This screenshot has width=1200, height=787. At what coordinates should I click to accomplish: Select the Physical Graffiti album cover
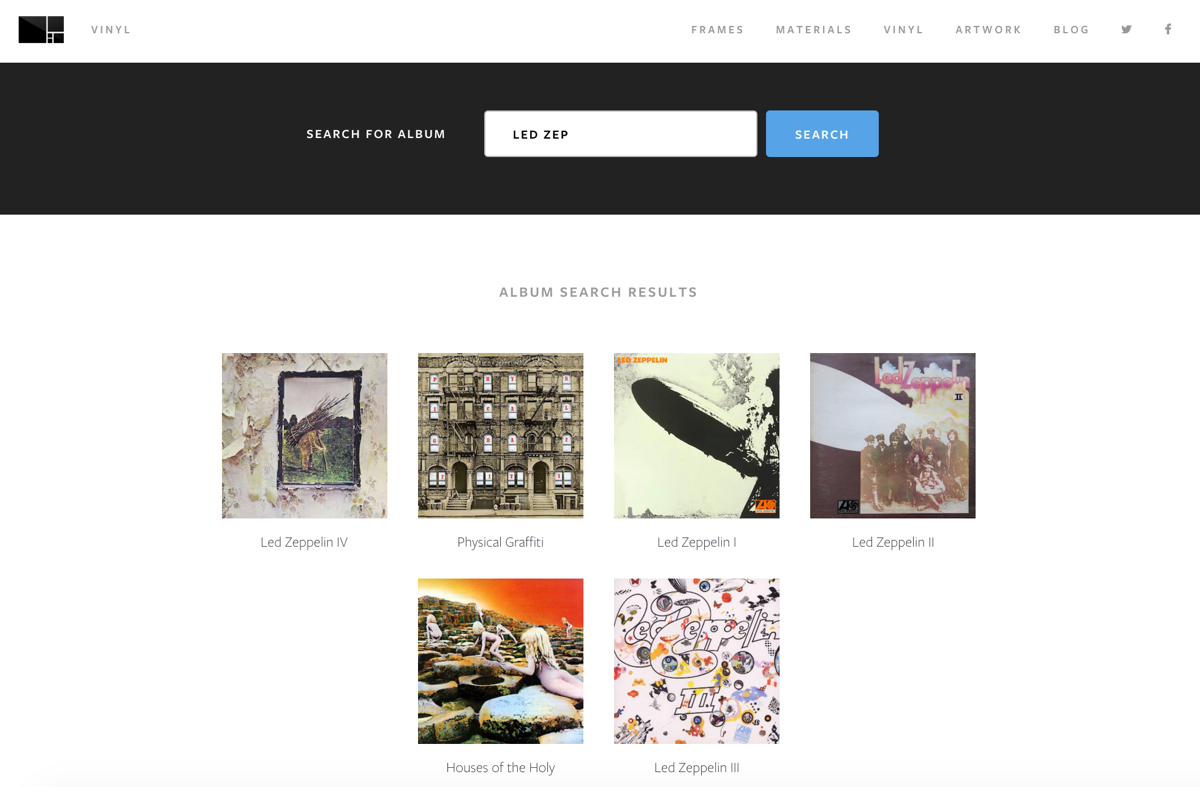[x=500, y=435]
